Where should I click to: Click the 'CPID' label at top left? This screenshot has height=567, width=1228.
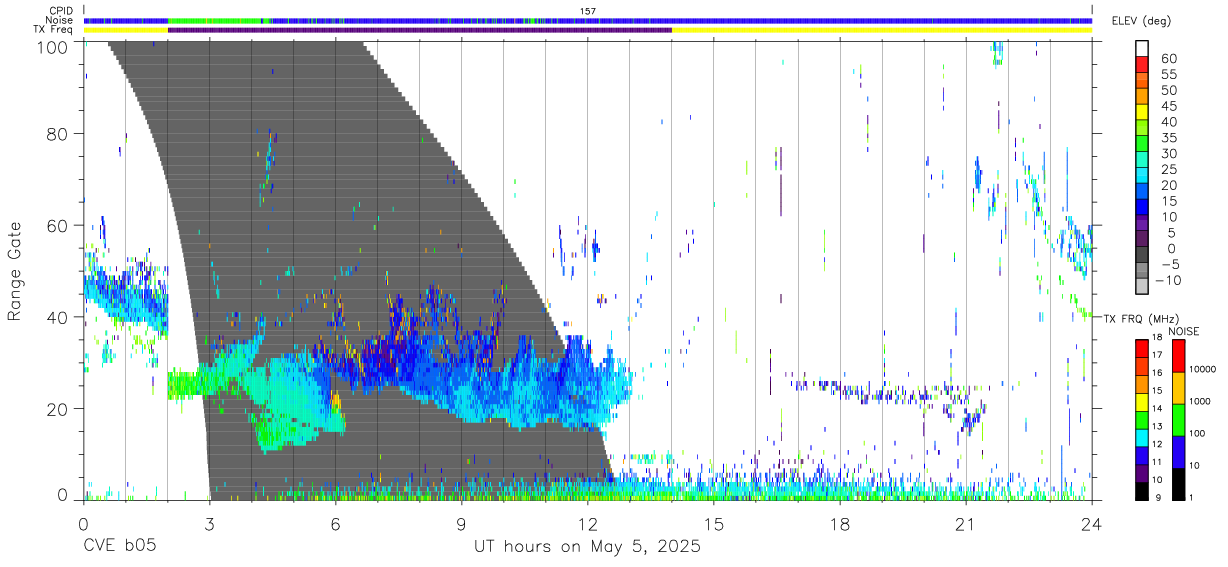pyautogui.click(x=61, y=11)
